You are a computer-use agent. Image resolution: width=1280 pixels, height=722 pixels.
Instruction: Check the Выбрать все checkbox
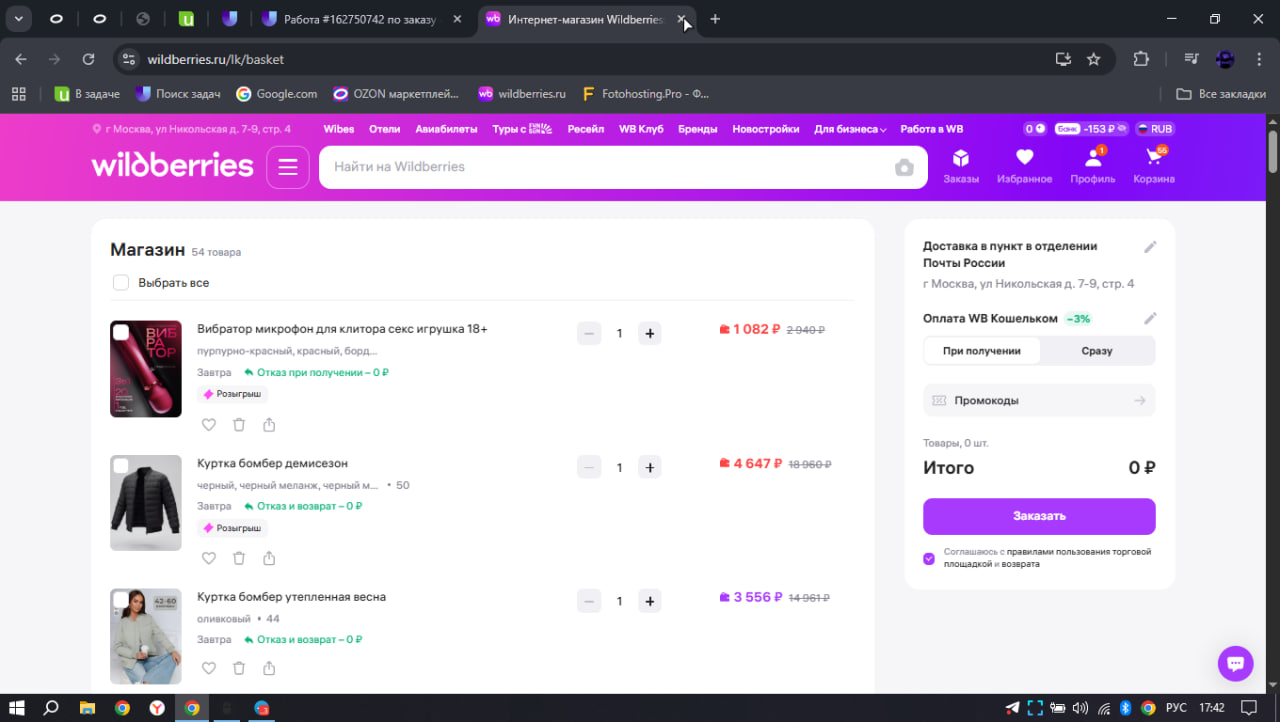pyautogui.click(x=121, y=283)
